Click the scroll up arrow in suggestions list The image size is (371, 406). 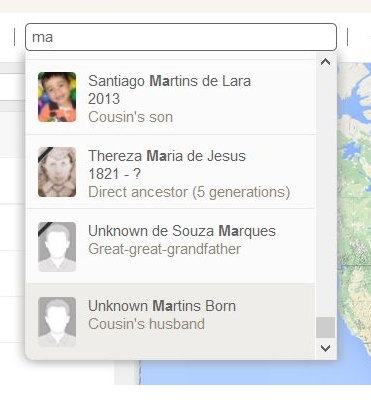[325, 62]
